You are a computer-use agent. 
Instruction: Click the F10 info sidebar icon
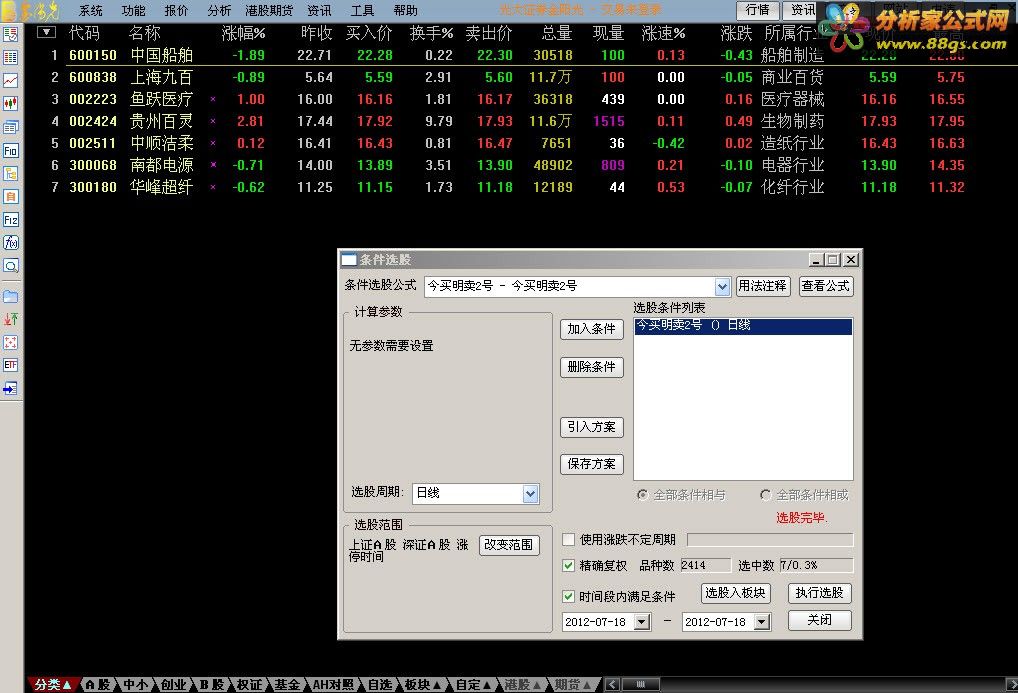tap(10, 151)
